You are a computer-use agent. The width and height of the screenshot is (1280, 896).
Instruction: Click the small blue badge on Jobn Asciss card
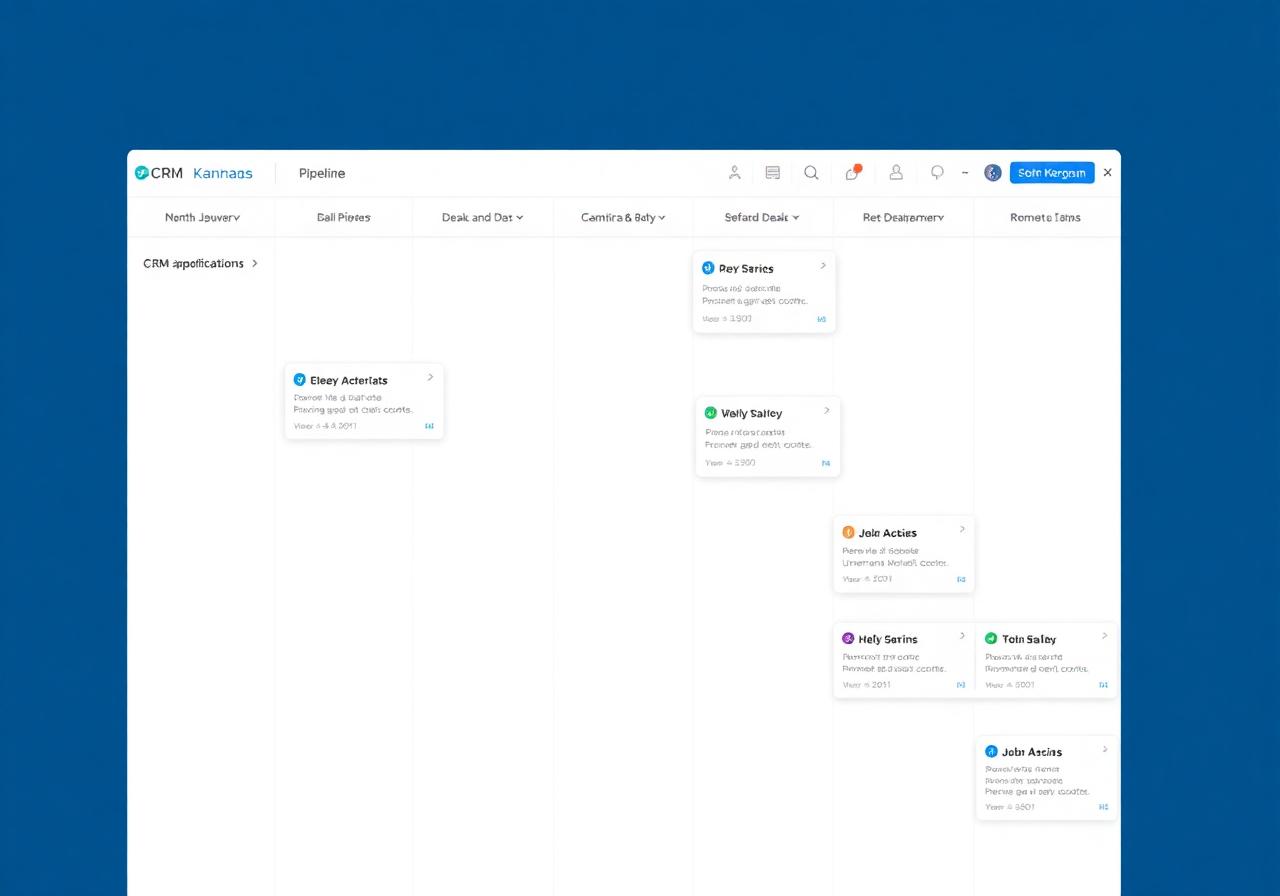[1104, 806]
